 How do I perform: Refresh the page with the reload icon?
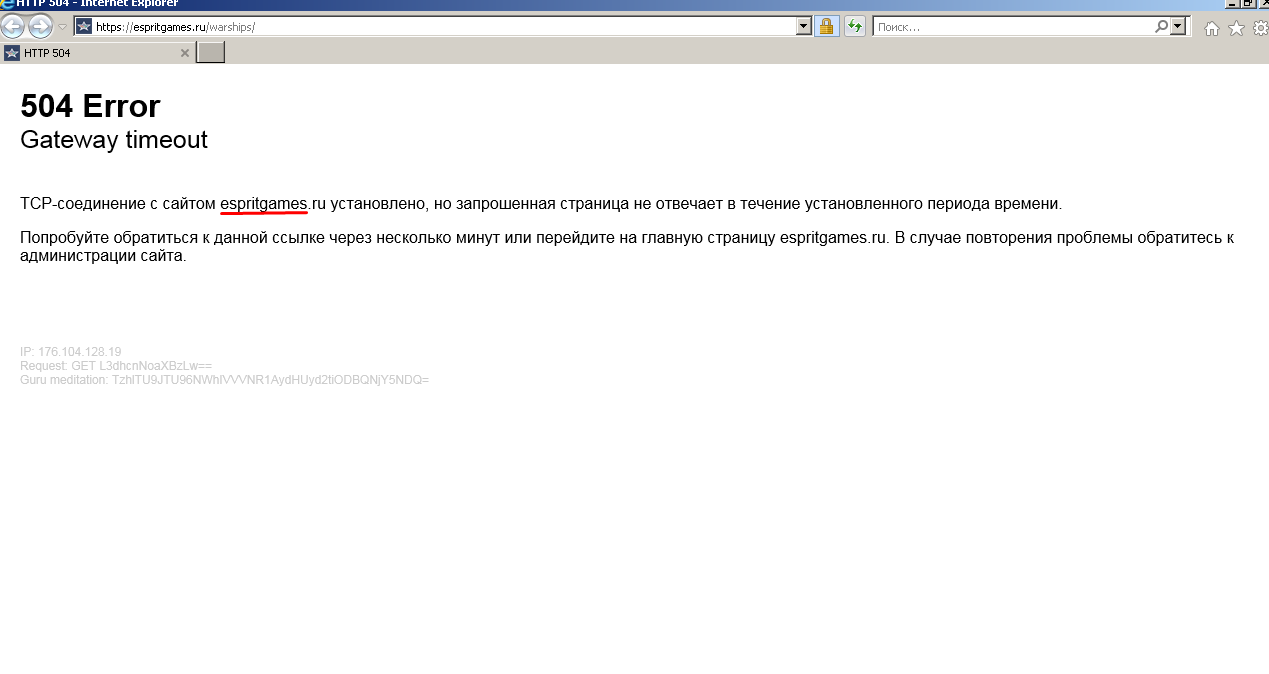pyautogui.click(x=855, y=27)
